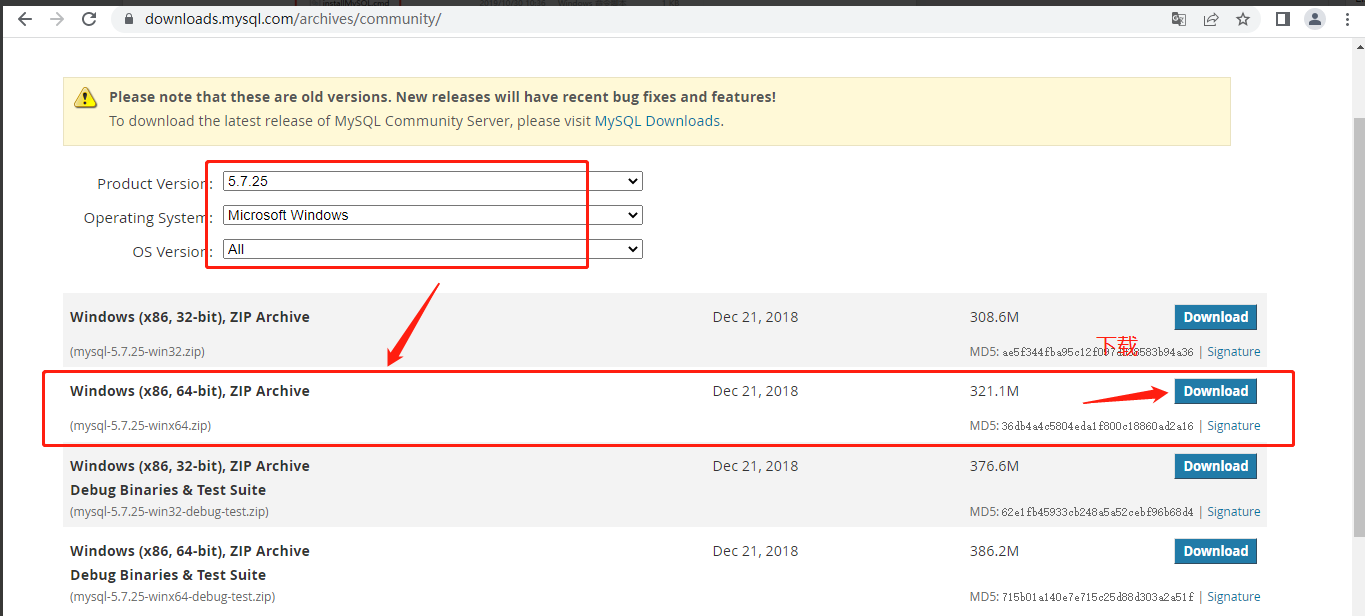Open the browser side panel
1365x616 pixels.
pos(1283,19)
